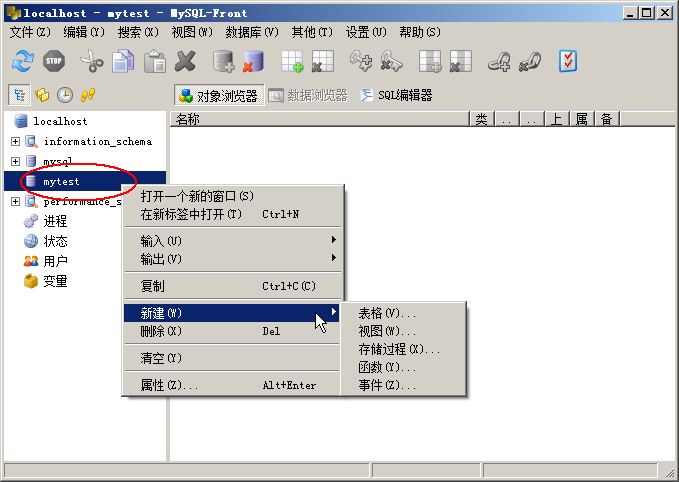Click the 备 column header

point(607,119)
